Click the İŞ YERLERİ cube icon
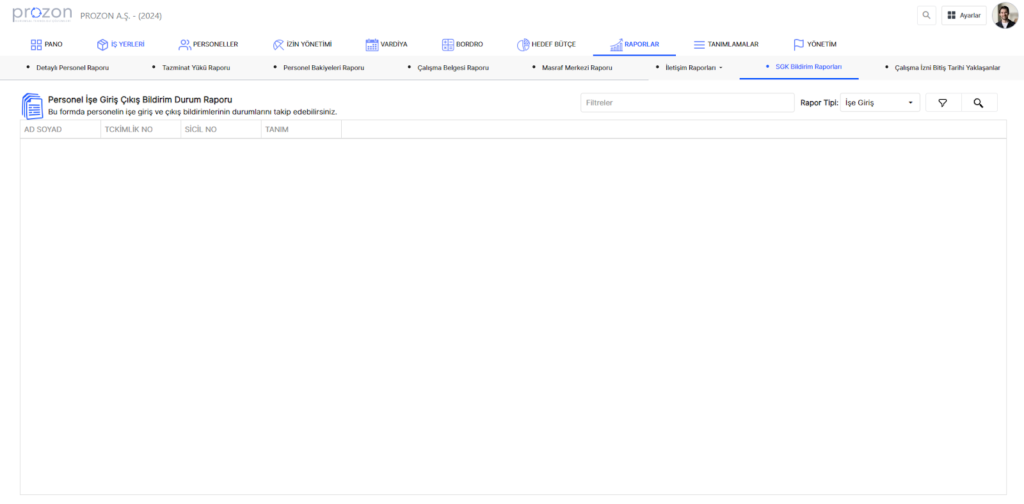1024x504 pixels. pos(102,45)
